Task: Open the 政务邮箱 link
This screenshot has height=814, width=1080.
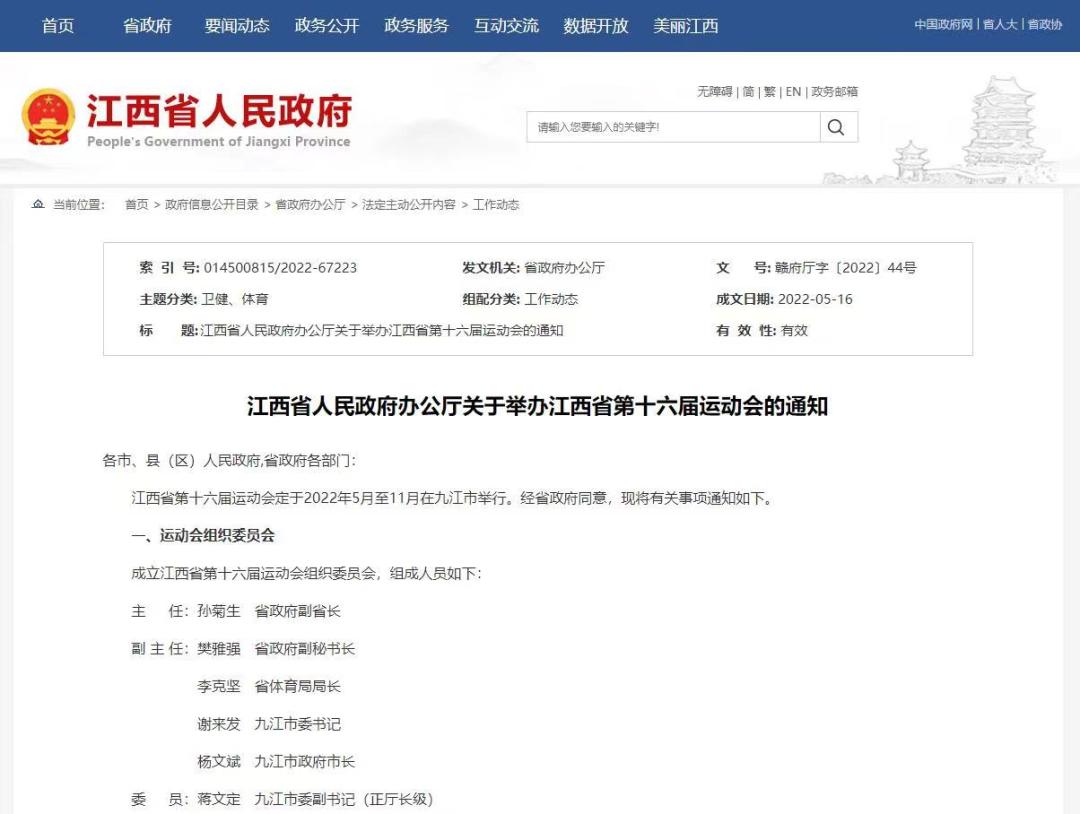Action: point(836,91)
